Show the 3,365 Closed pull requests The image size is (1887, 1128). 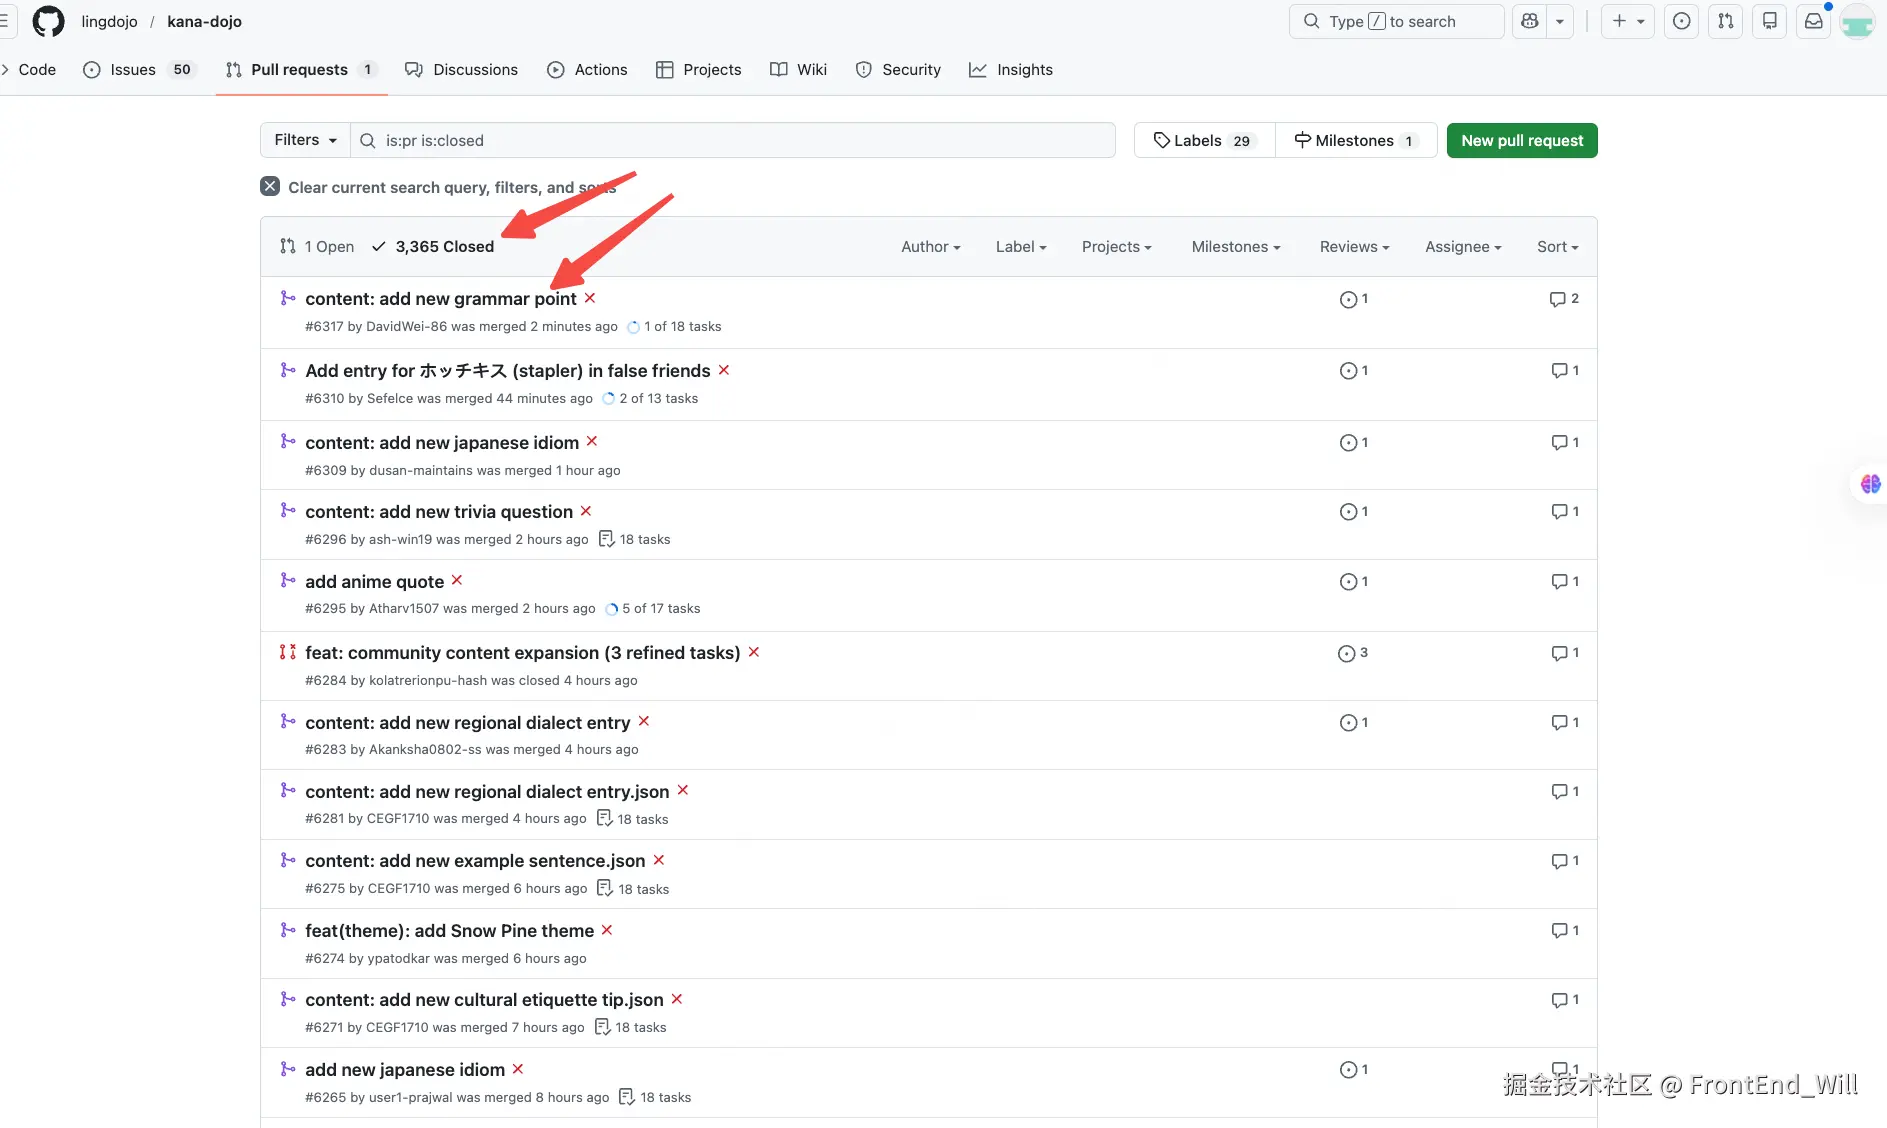pyautogui.click(x=433, y=246)
